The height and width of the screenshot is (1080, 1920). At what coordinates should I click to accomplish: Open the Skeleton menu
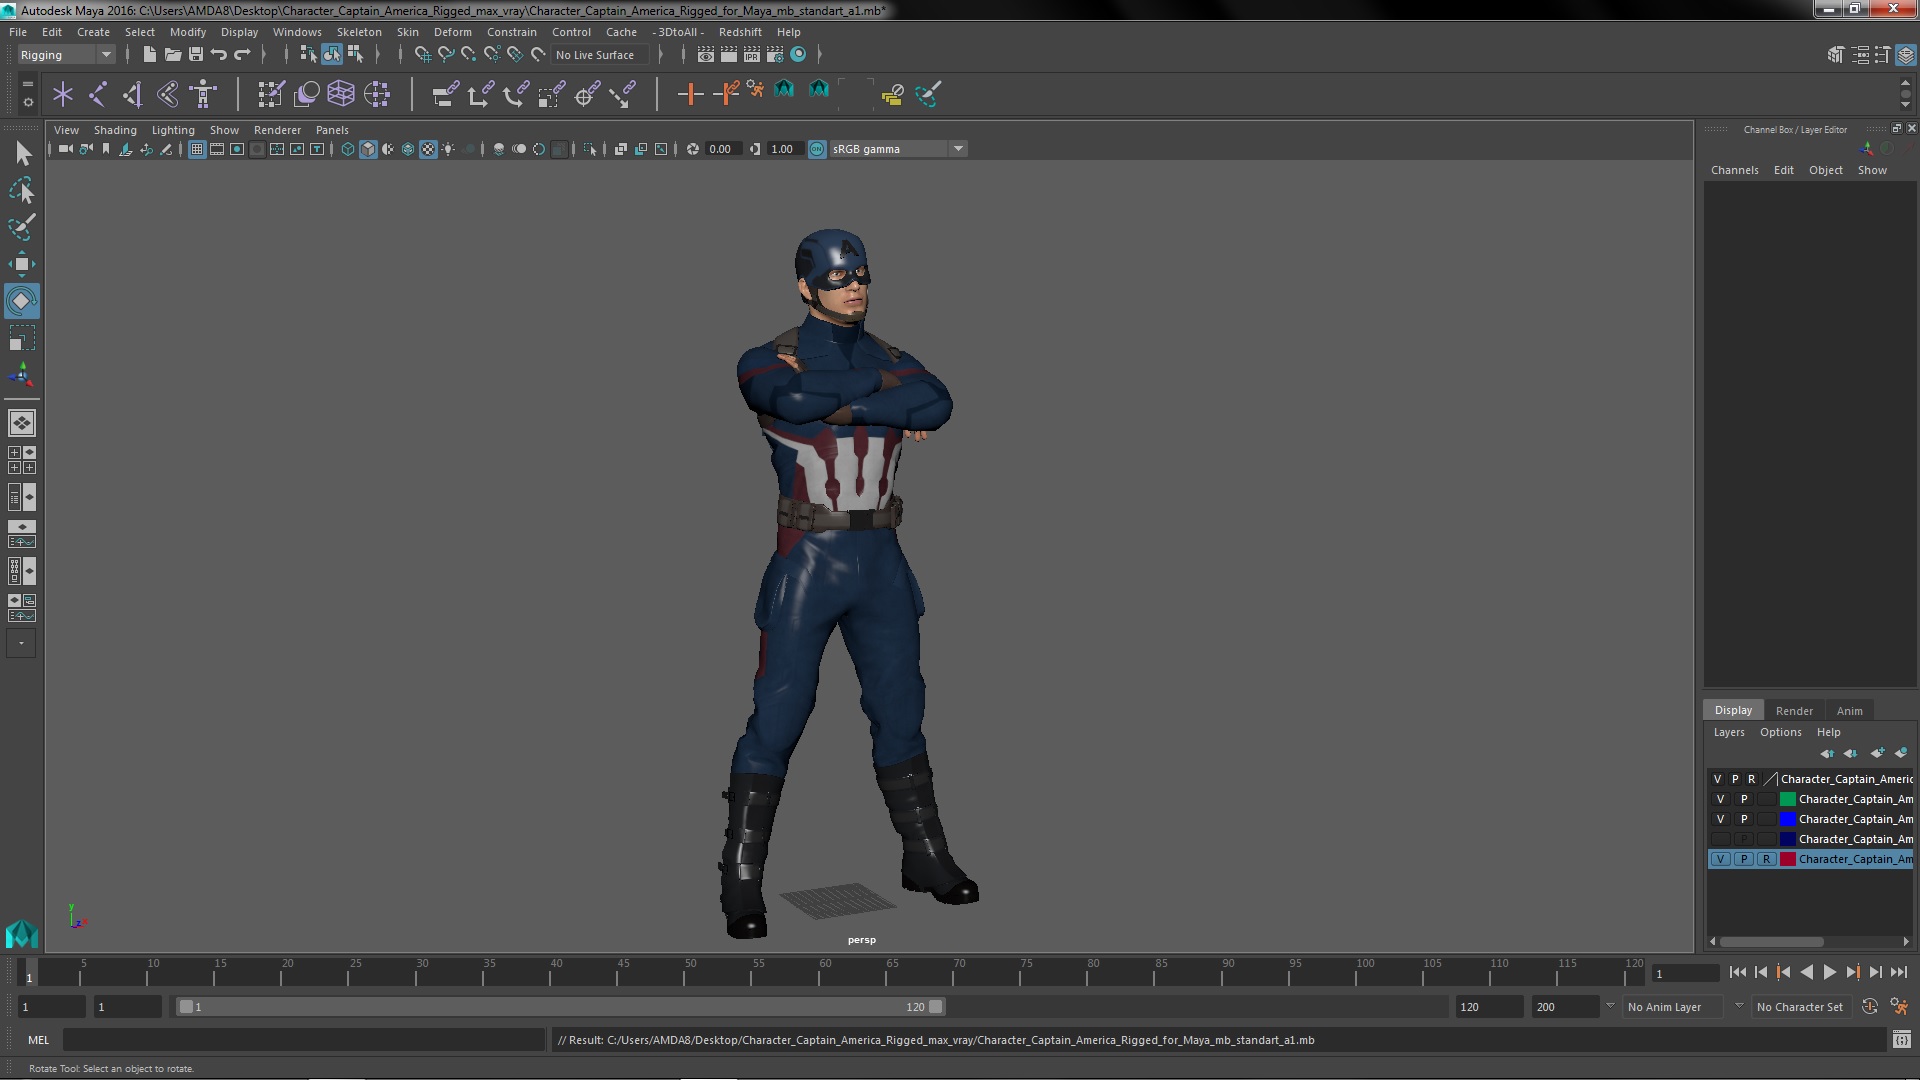coord(359,32)
